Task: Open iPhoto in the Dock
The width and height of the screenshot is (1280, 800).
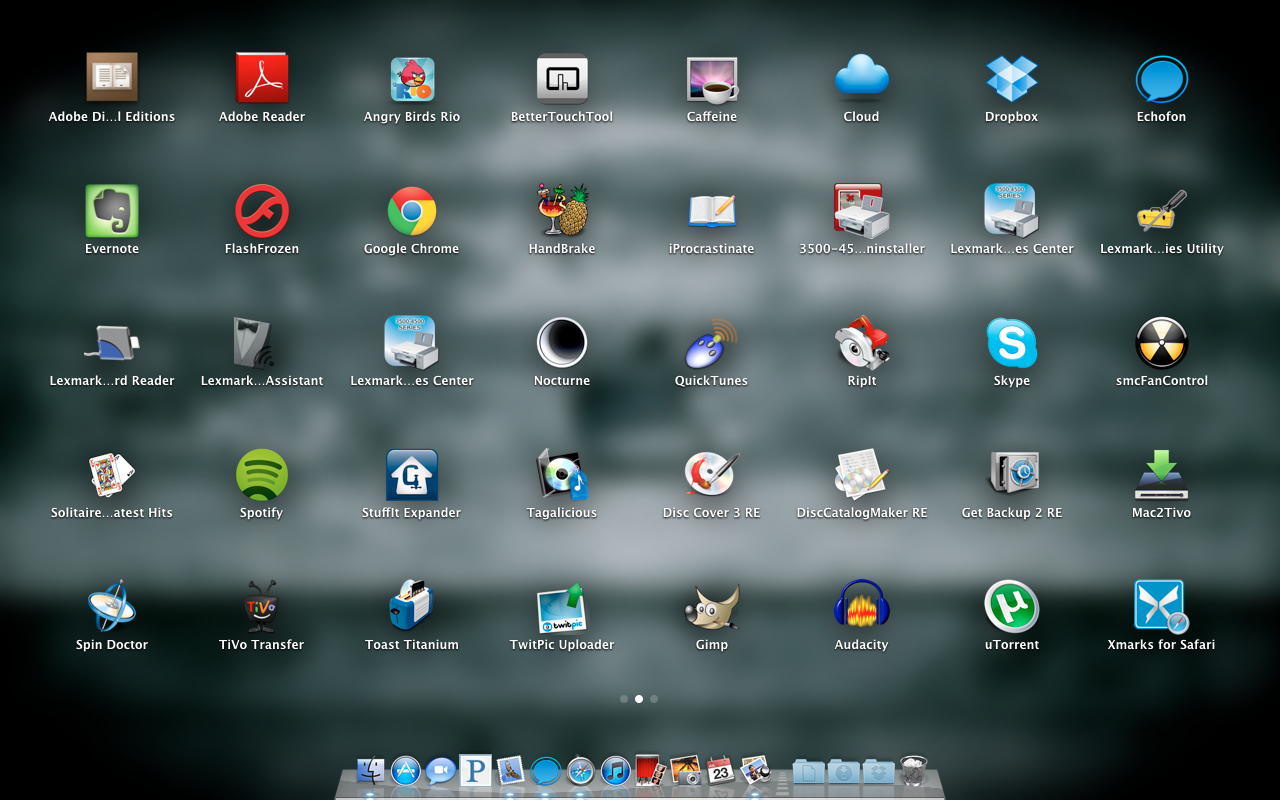Action: tap(686, 770)
